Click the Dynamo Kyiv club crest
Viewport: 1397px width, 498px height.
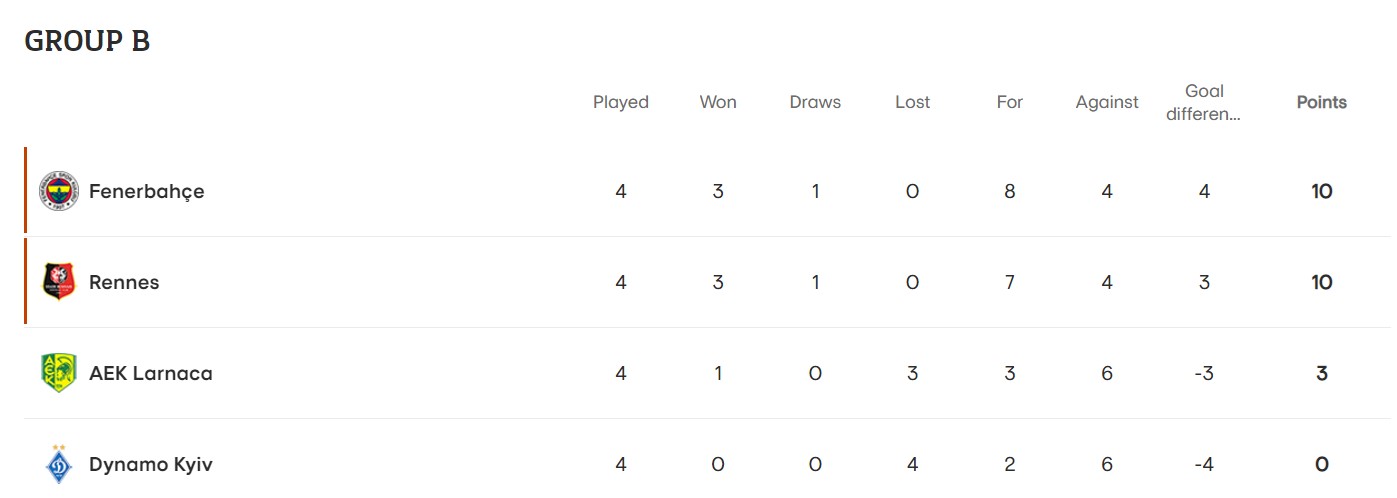coord(58,464)
